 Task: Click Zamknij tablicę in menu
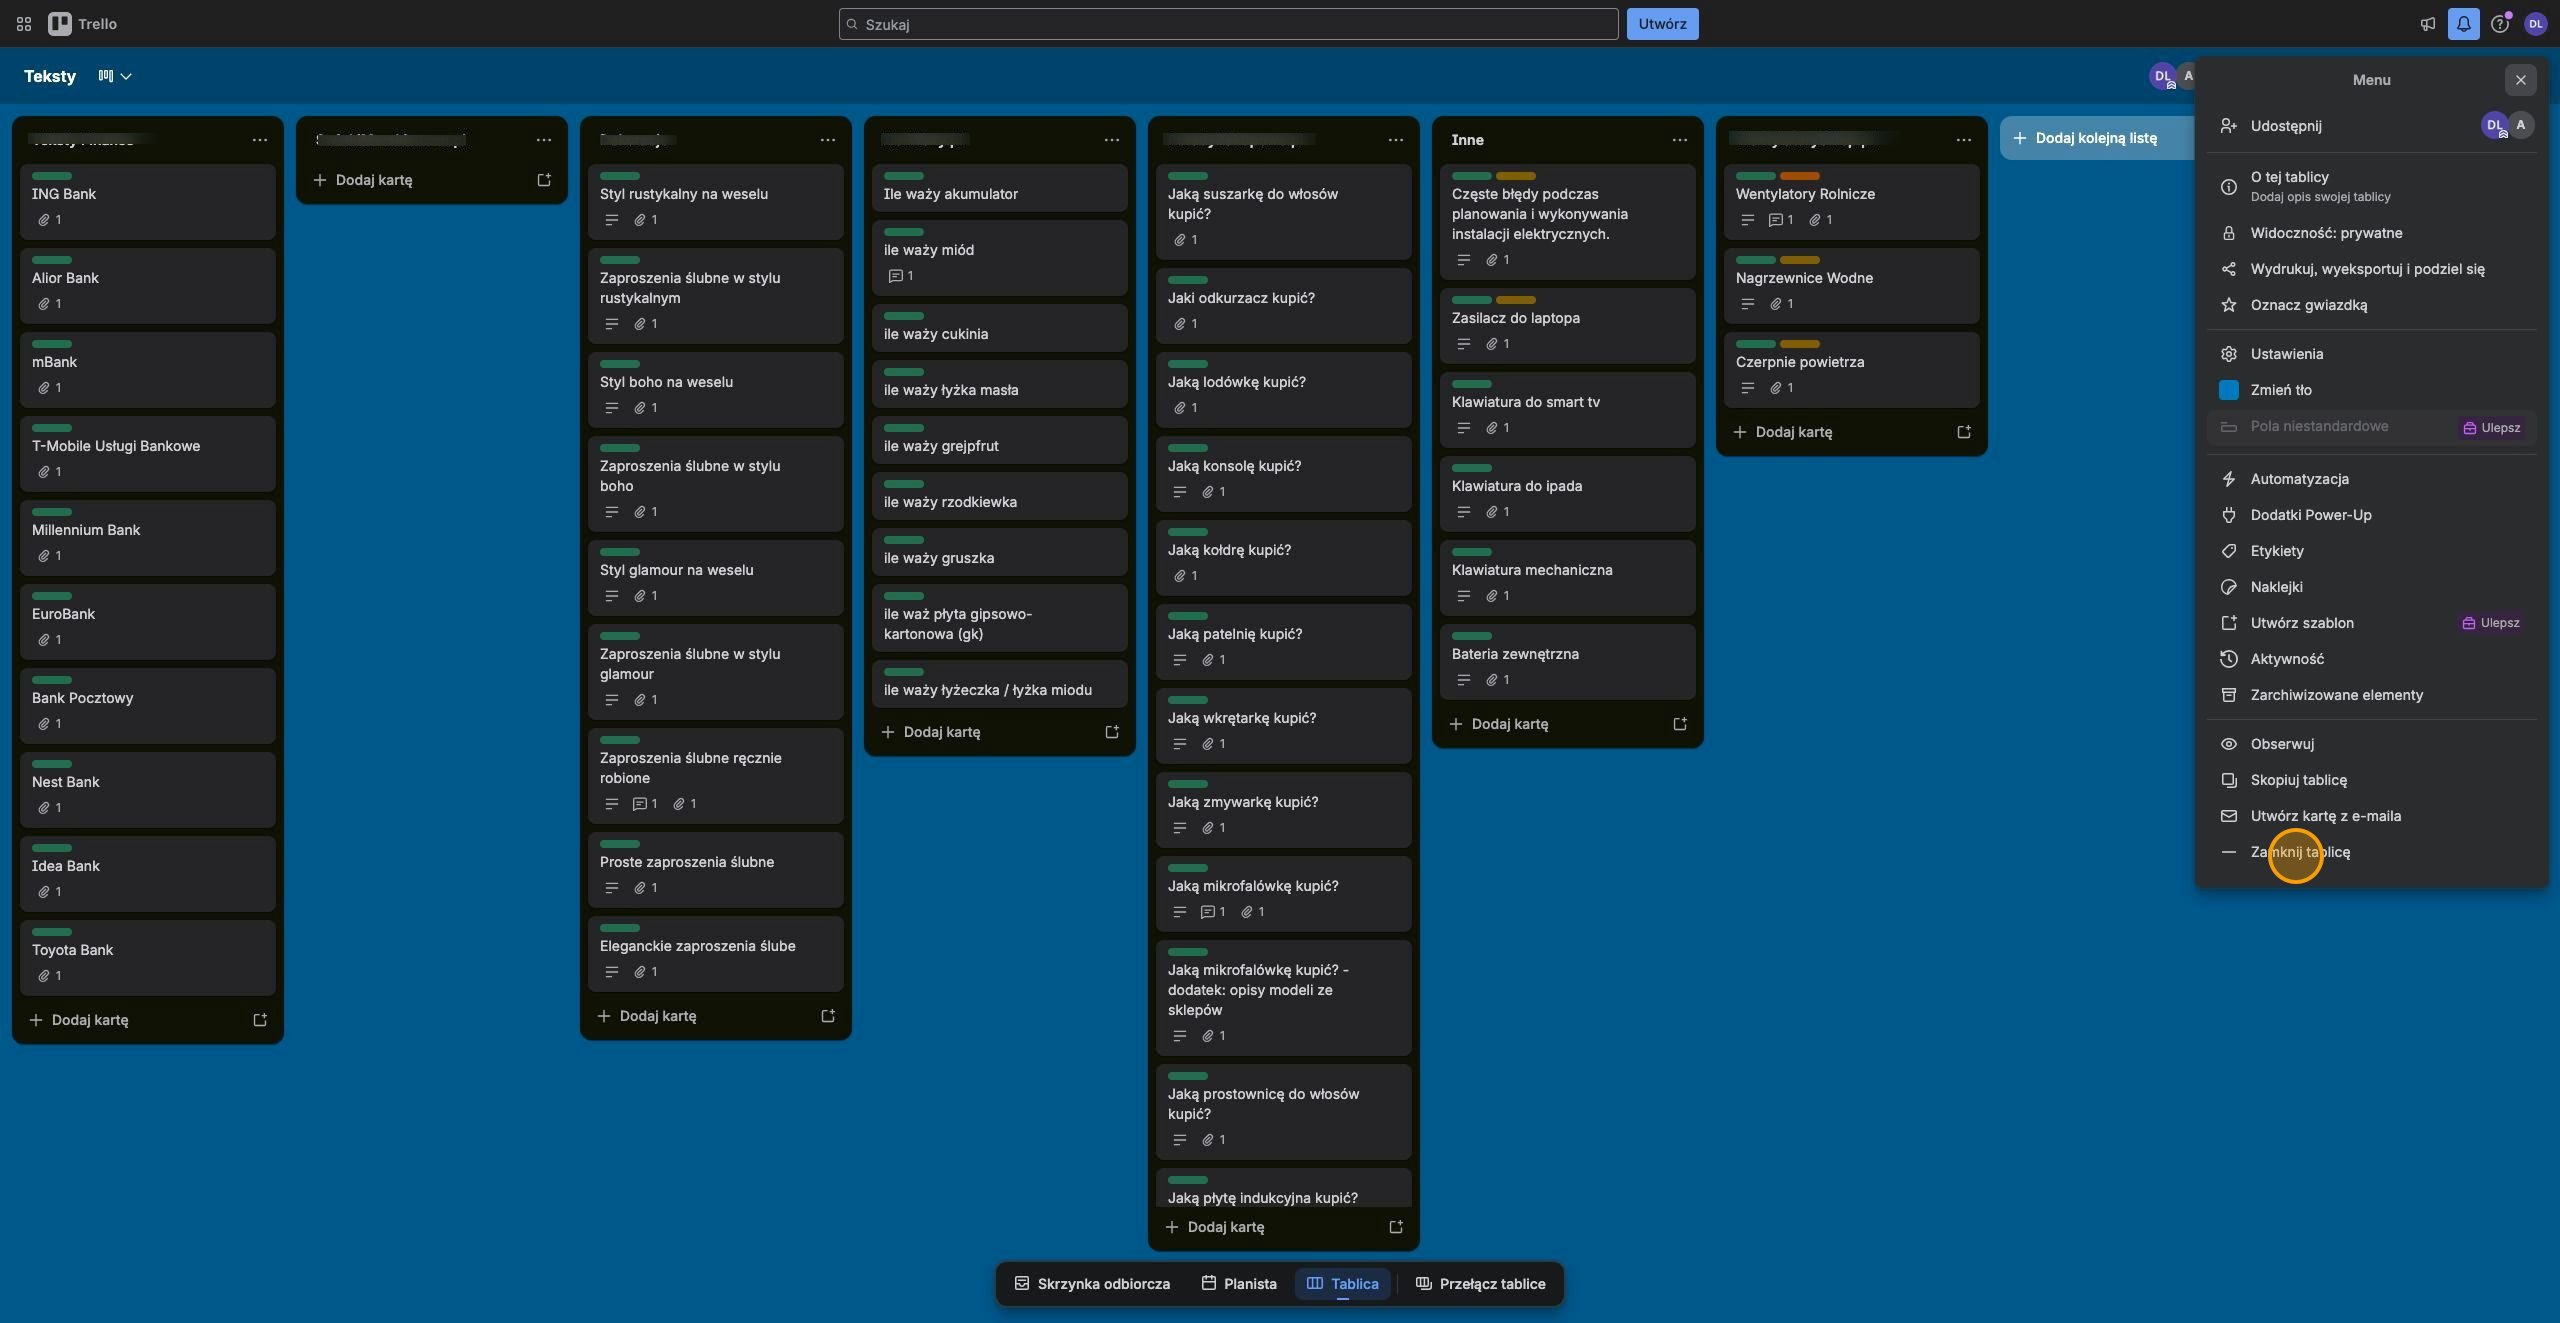(2372, 852)
